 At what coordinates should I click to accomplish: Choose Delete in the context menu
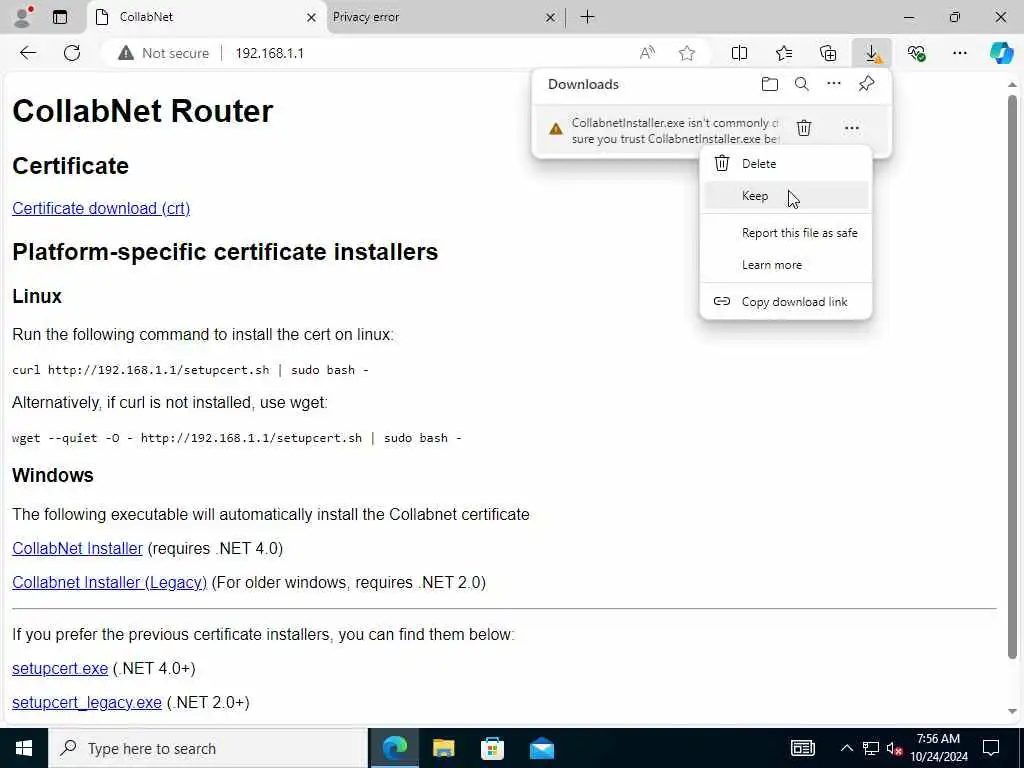[x=786, y=163]
